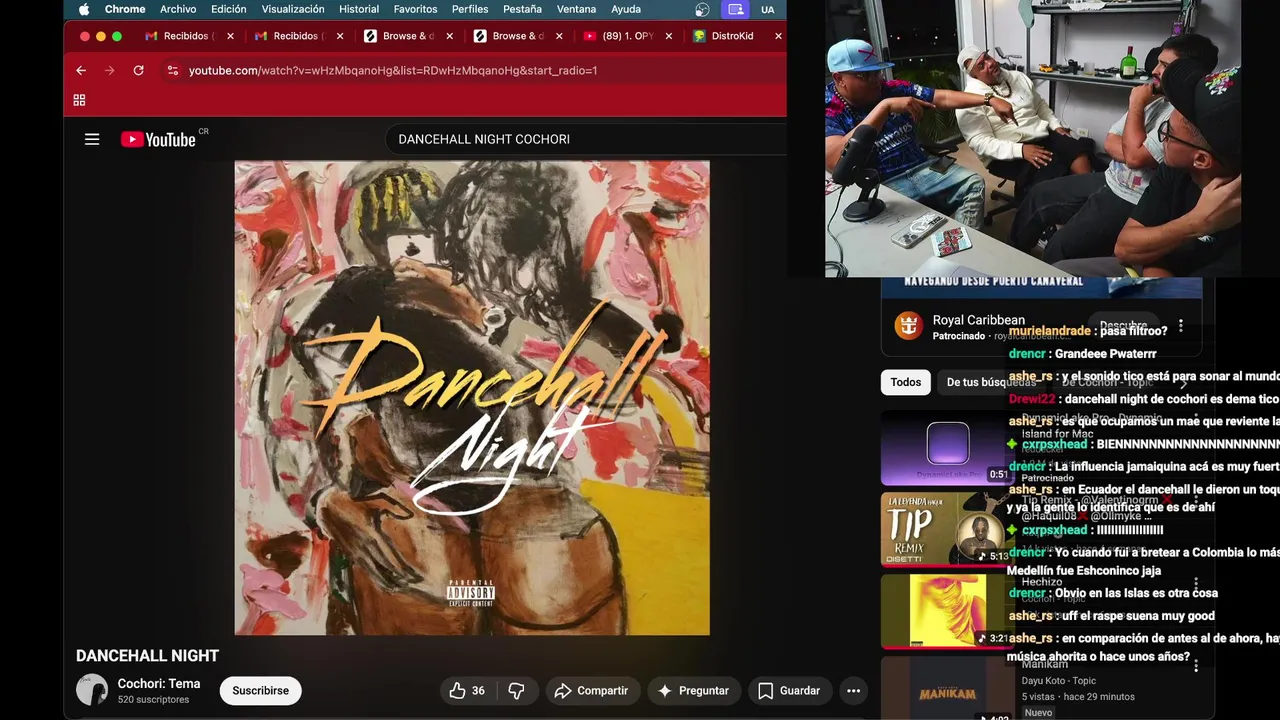The image size is (1280, 720).
Task: Click the Dayu Koto - Topic channel name
Action: 1058,681
